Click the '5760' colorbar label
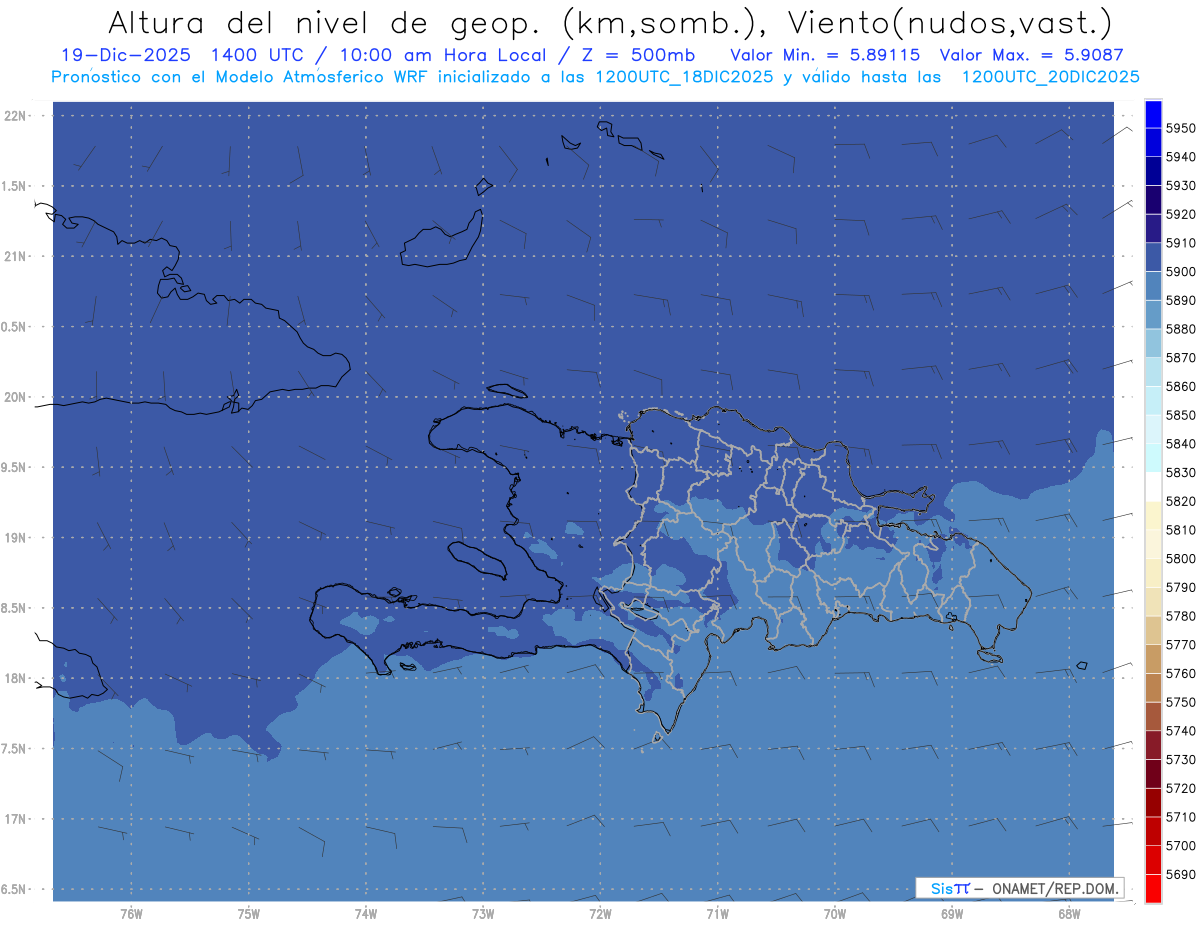Screen dimensions: 1200x927 pos(1181,673)
